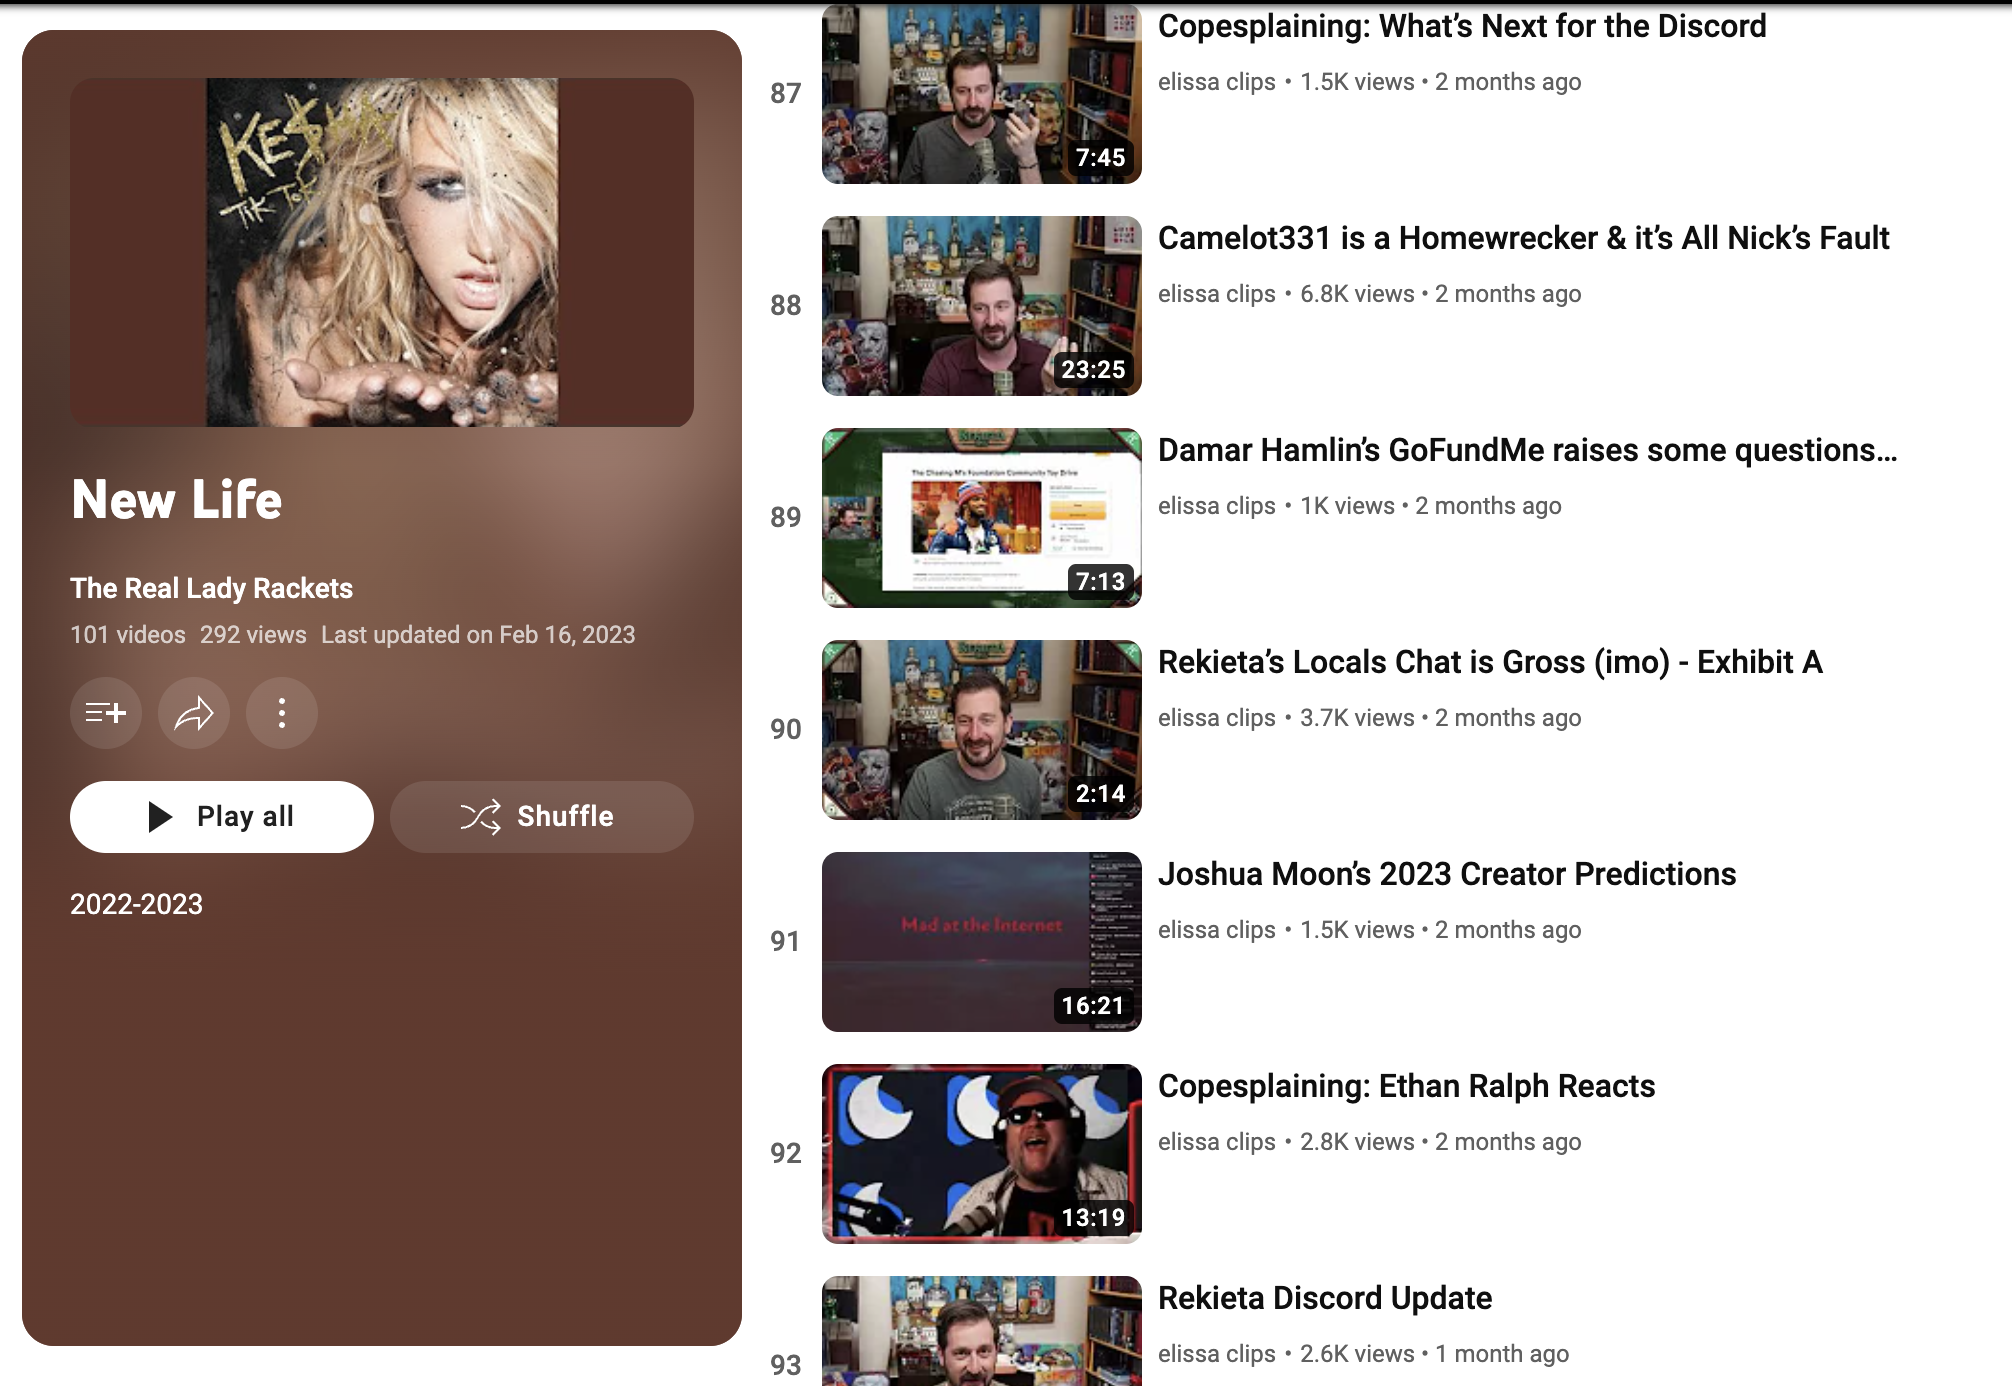Open elissa clips channel on video 87
Image resolution: width=2012 pixels, height=1386 pixels.
point(1217,82)
